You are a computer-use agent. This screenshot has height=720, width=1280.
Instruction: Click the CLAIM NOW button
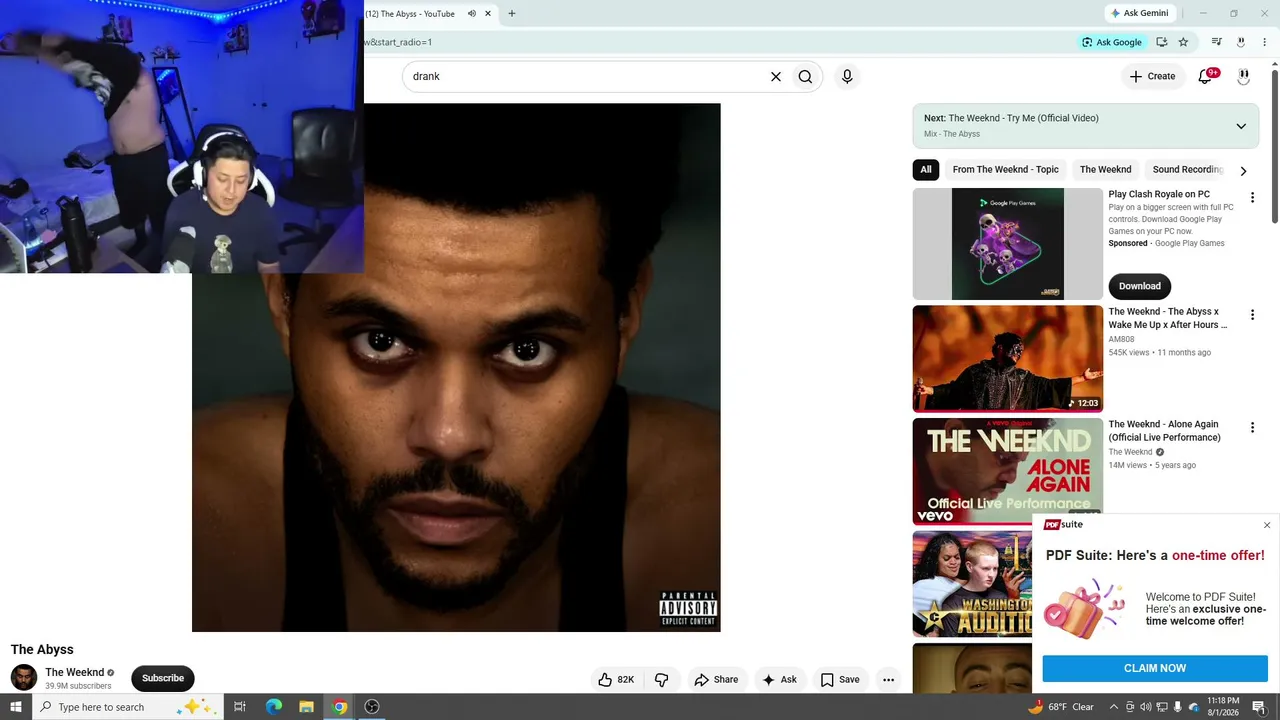click(1155, 668)
